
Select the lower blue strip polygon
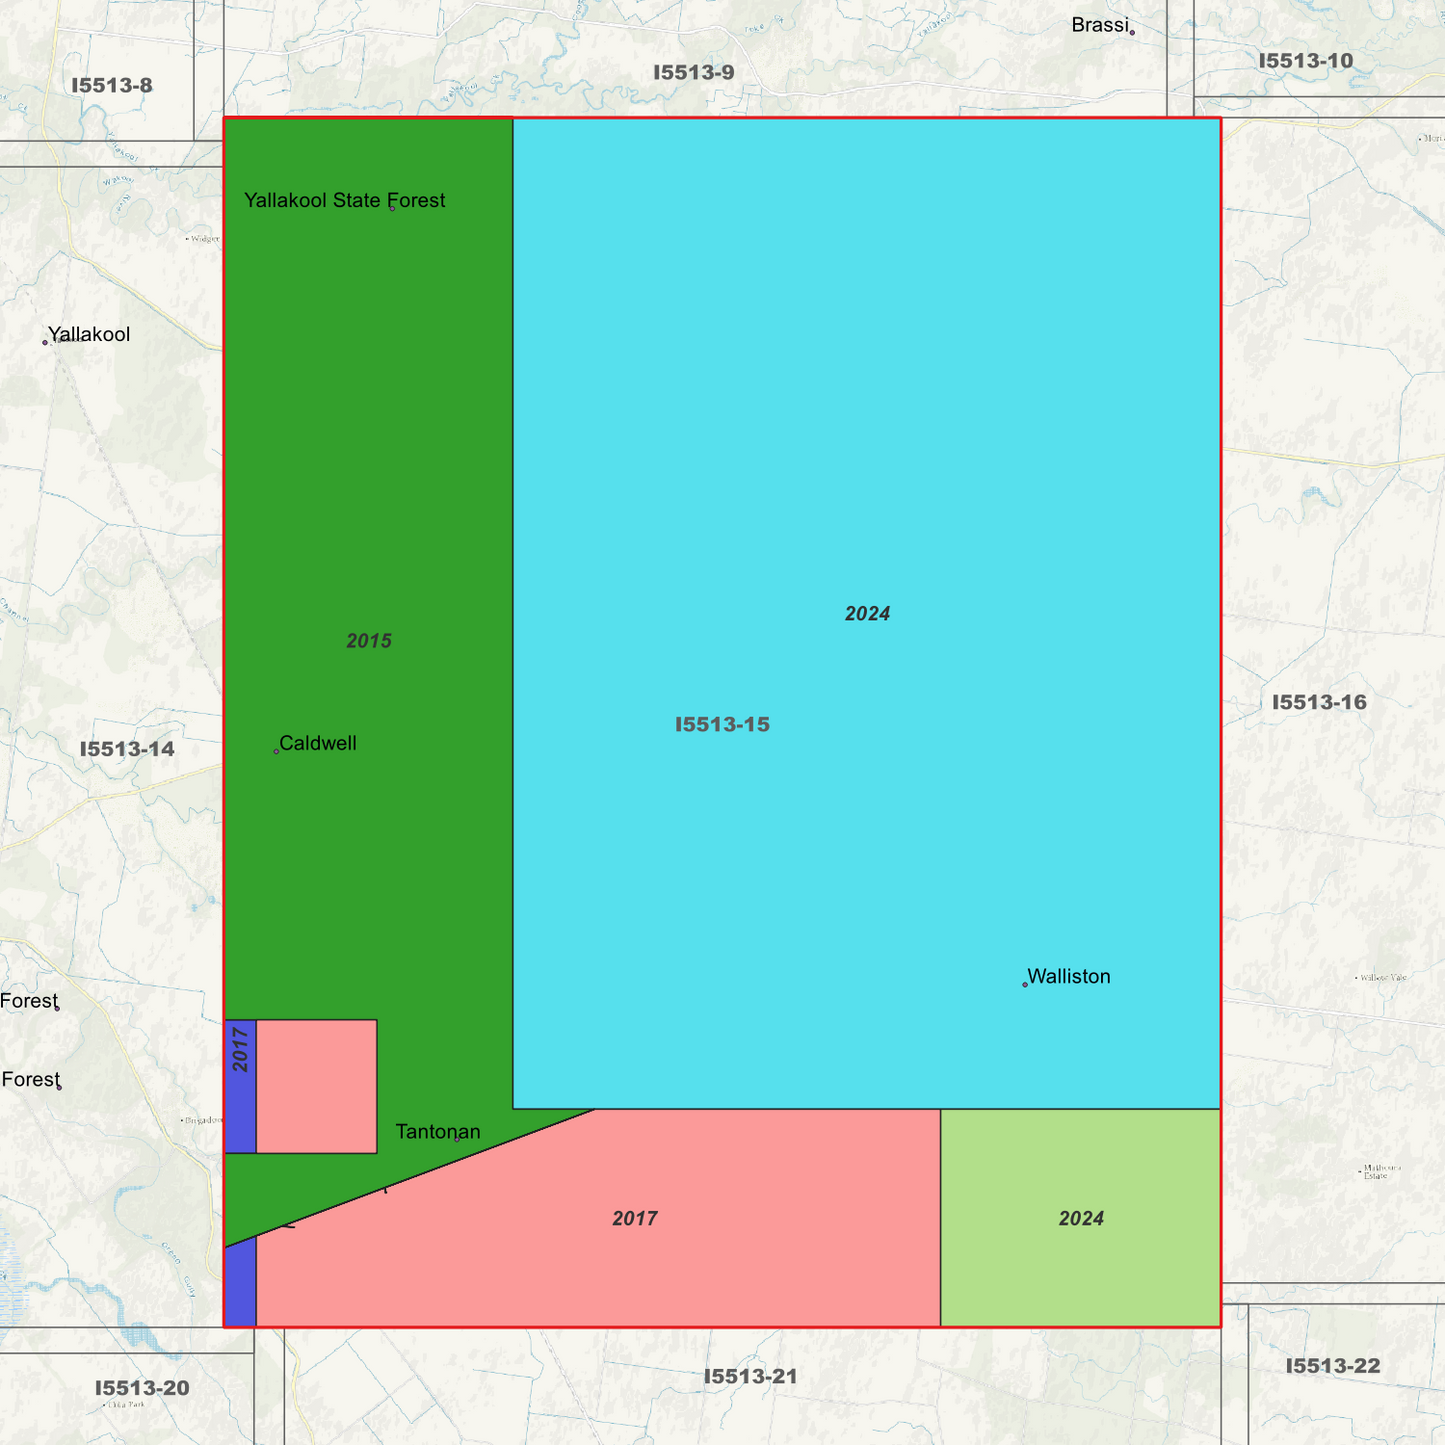[x=240, y=1284]
